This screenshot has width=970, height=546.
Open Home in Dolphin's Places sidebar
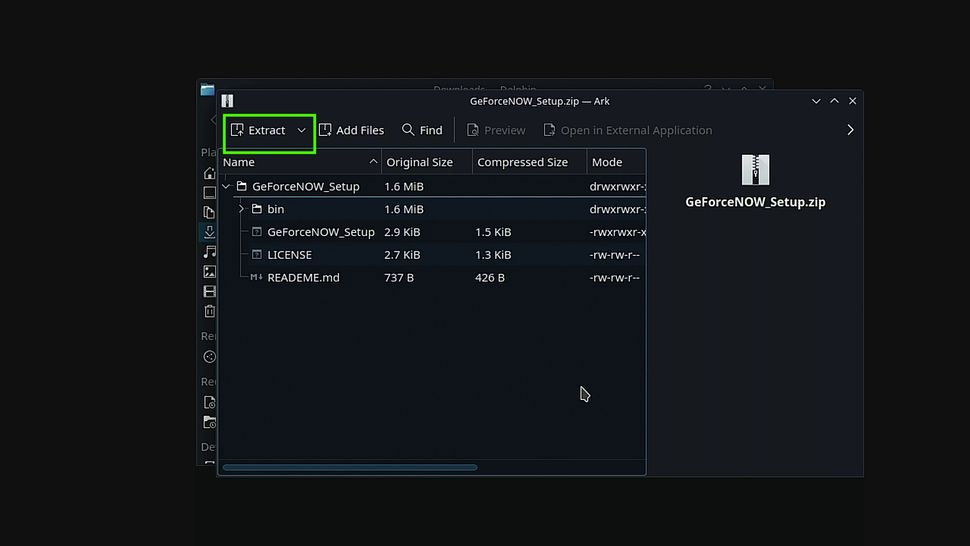click(210, 173)
